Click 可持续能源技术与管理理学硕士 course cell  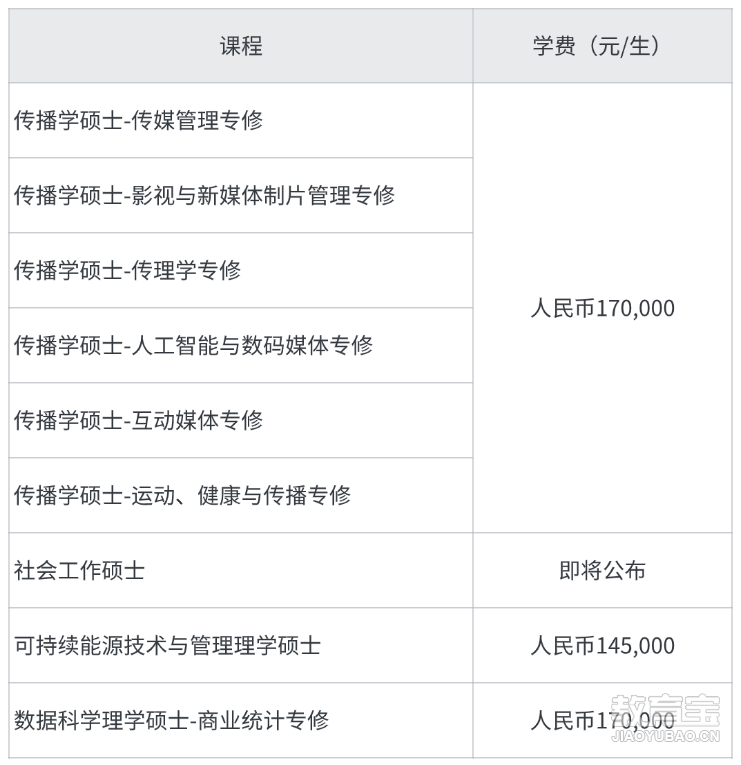(x=241, y=645)
